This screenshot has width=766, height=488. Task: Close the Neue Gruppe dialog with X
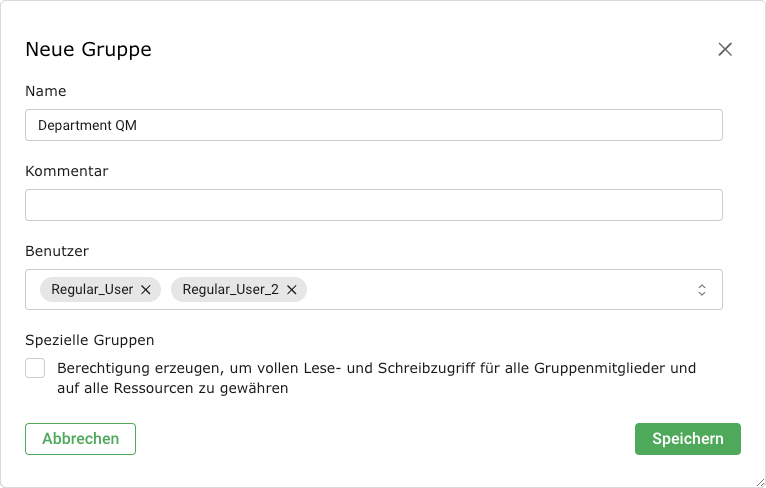(725, 50)
